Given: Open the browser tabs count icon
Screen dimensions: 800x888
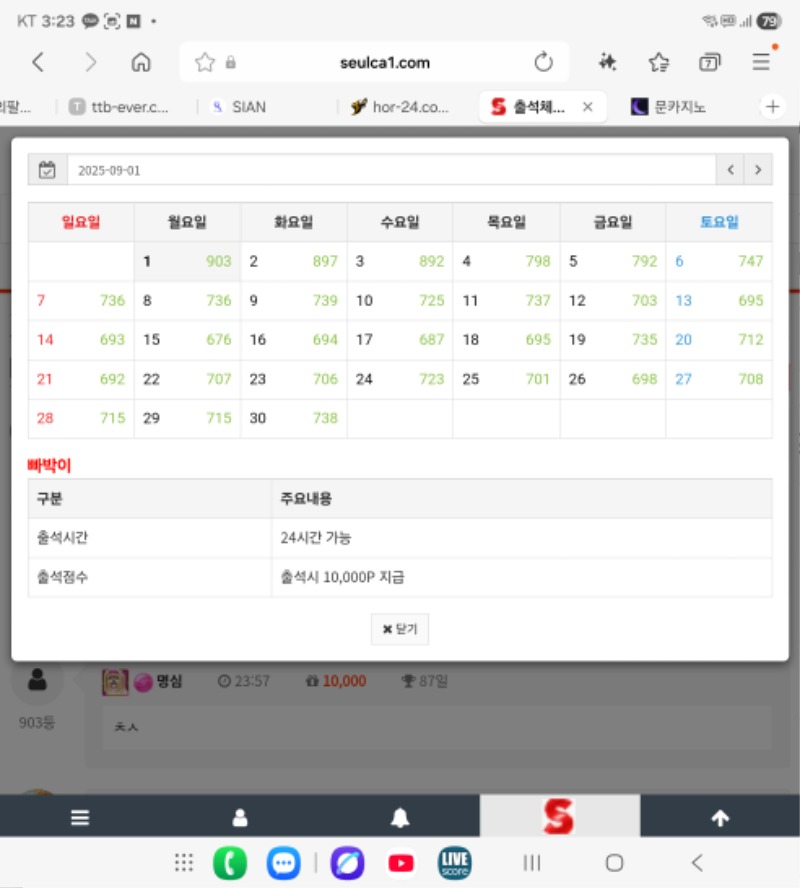Looking at the screenshot, I should pyautogui.click(x=710, y=62).
